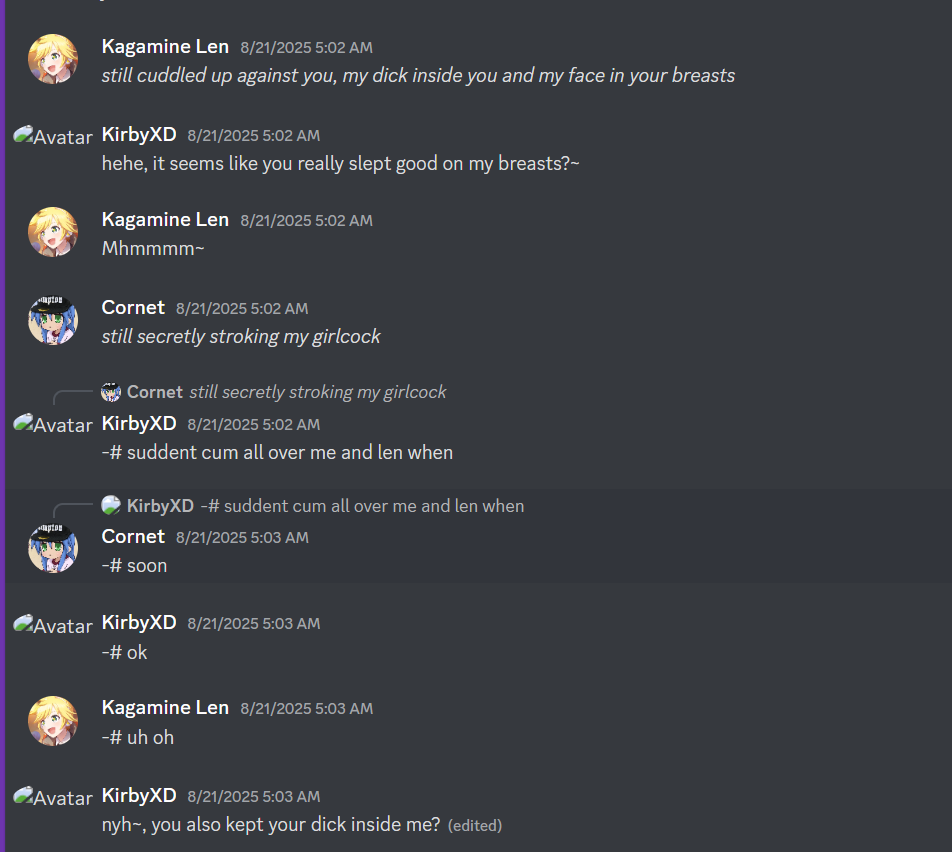Click Kagamine Len's avatar beside the 'uh oh' message
The height and width of the screenshot is (852, 952).
tap(53, 721)
